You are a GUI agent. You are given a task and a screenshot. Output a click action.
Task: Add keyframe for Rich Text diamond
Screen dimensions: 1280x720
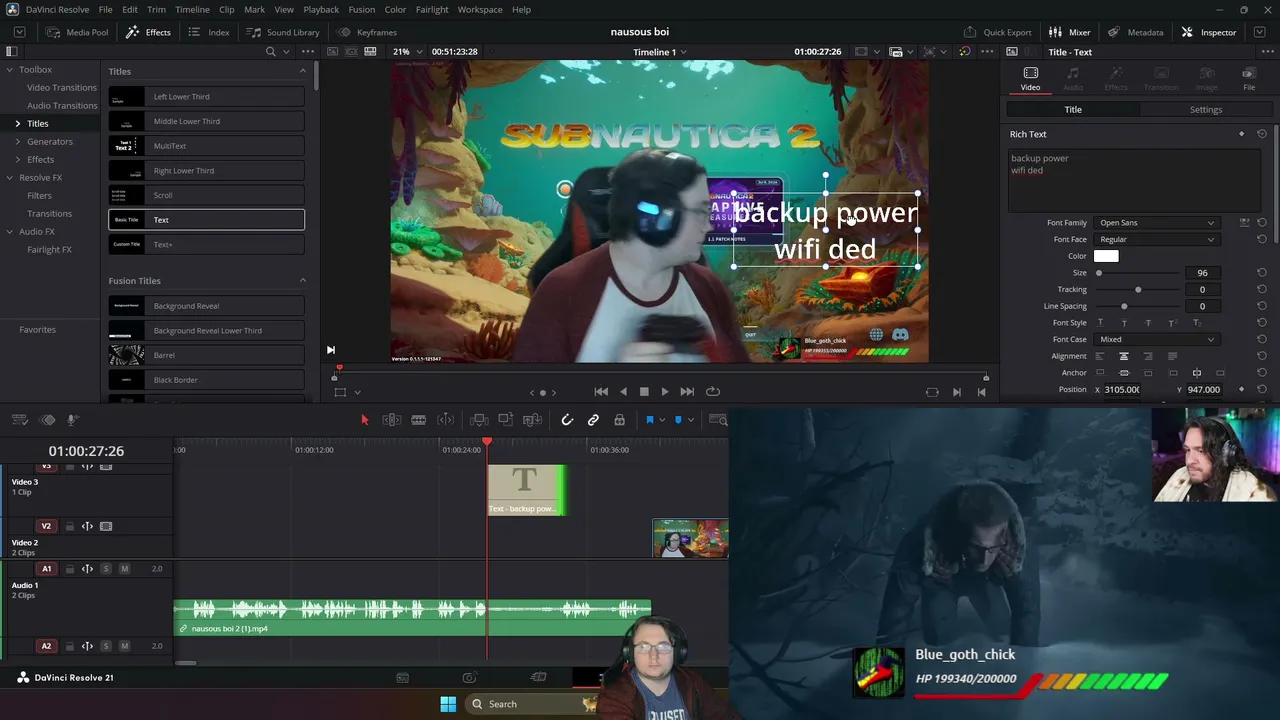[x=1242, y=134]
